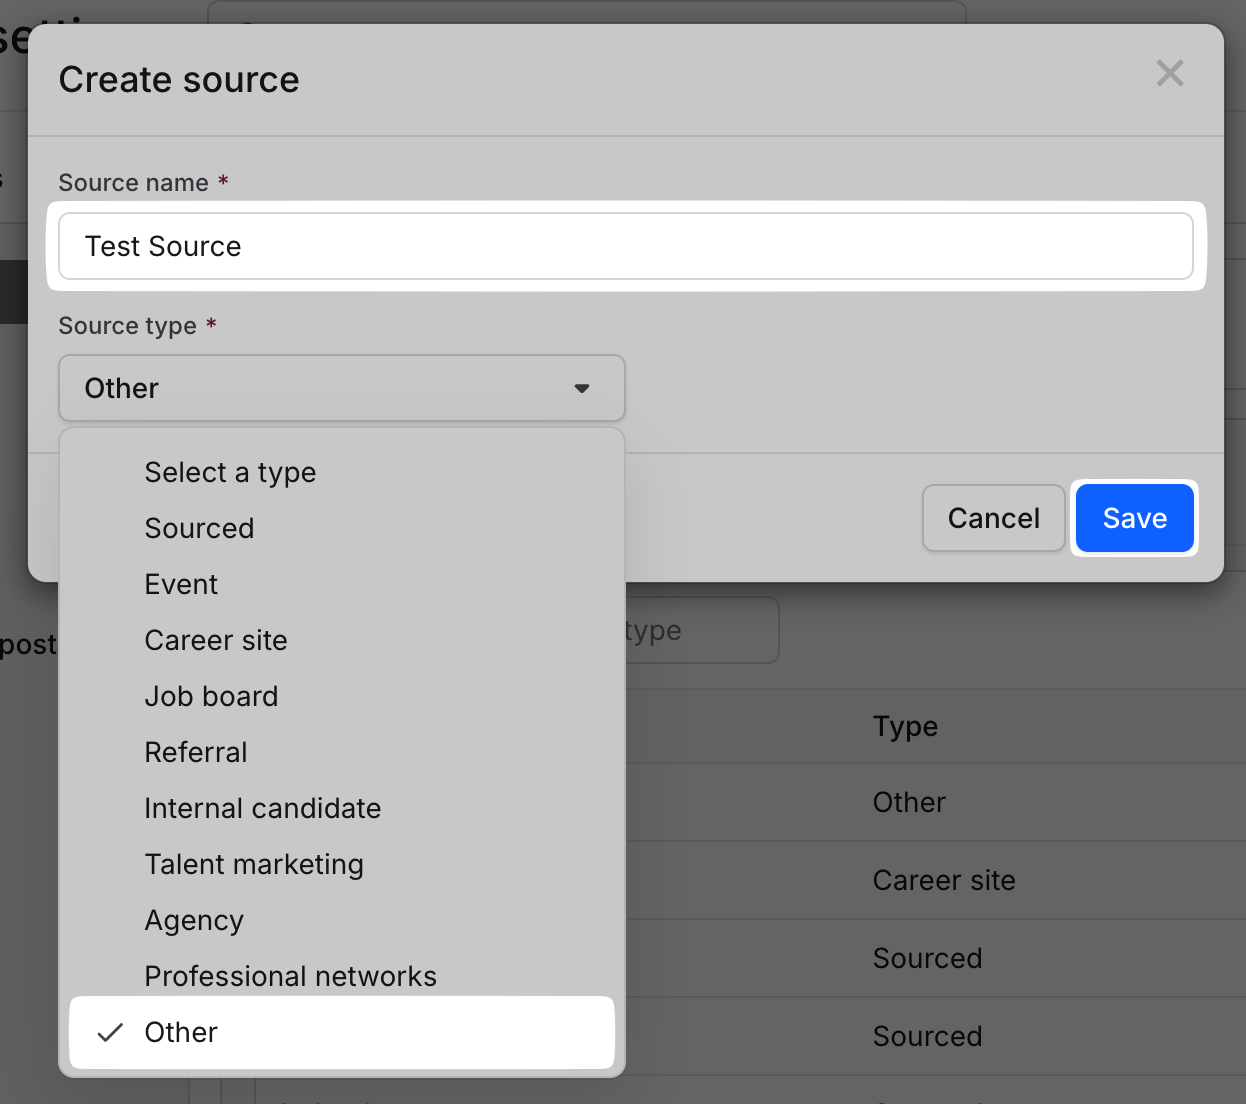Choose 'Select a type' placeholder option
This screenshot has width=1246, height=1104.
(230, 472)
